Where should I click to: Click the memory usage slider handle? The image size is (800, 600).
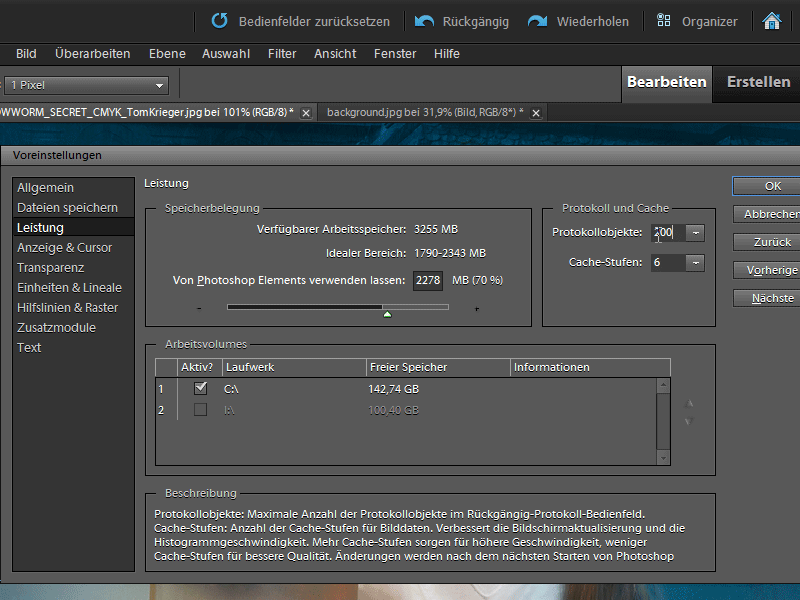(387, 314)
